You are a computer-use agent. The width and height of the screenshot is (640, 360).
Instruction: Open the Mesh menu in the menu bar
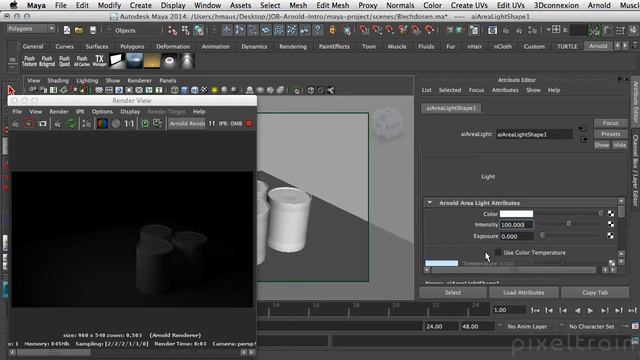298,5
